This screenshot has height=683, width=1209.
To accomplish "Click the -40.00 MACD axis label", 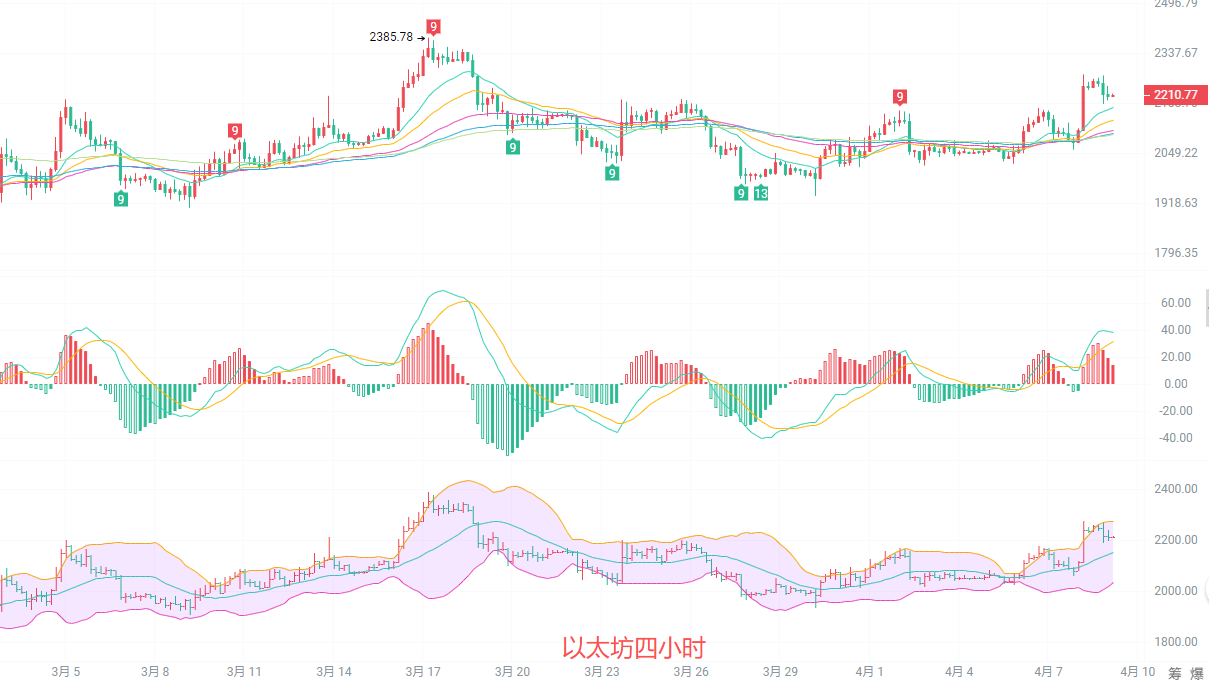I will [1173, 438].
